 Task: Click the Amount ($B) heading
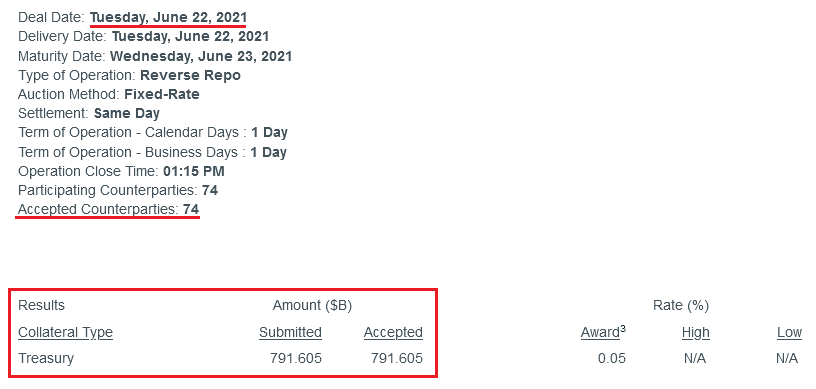point(312,305)
